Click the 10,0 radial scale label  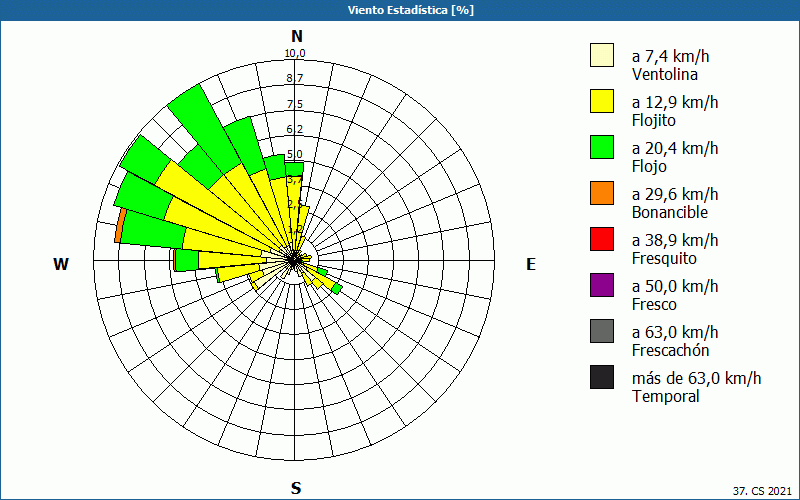tap(295, 54)
